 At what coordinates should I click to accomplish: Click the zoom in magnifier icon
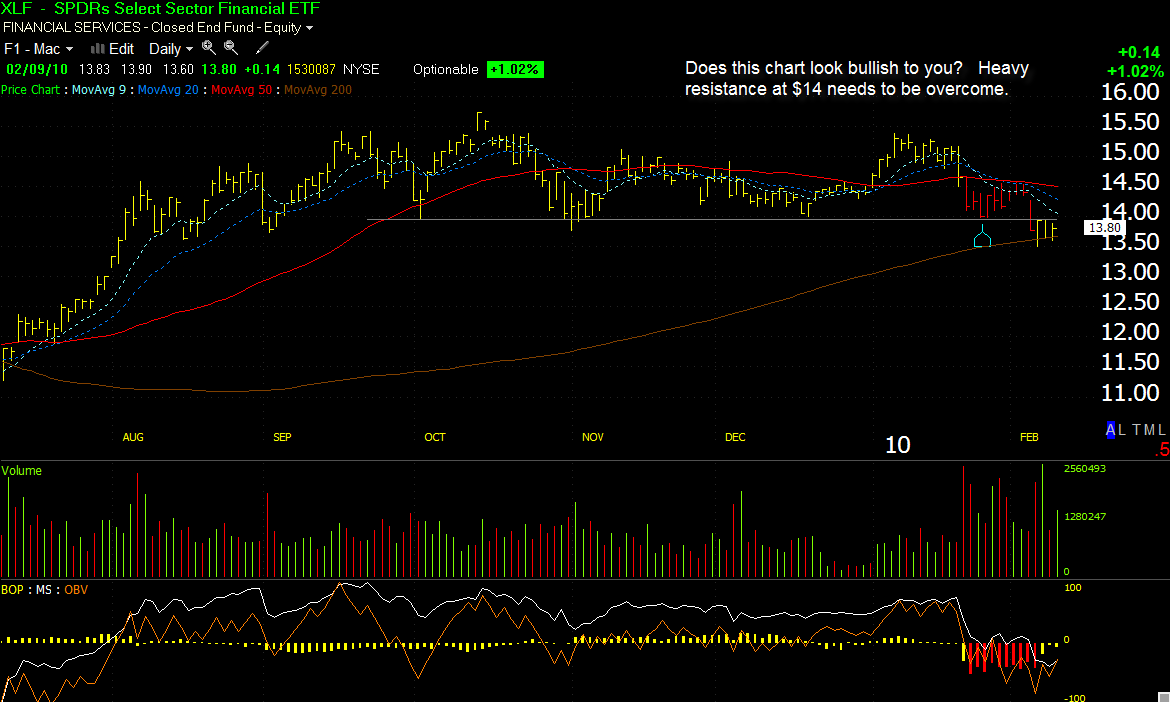point(208,48)
